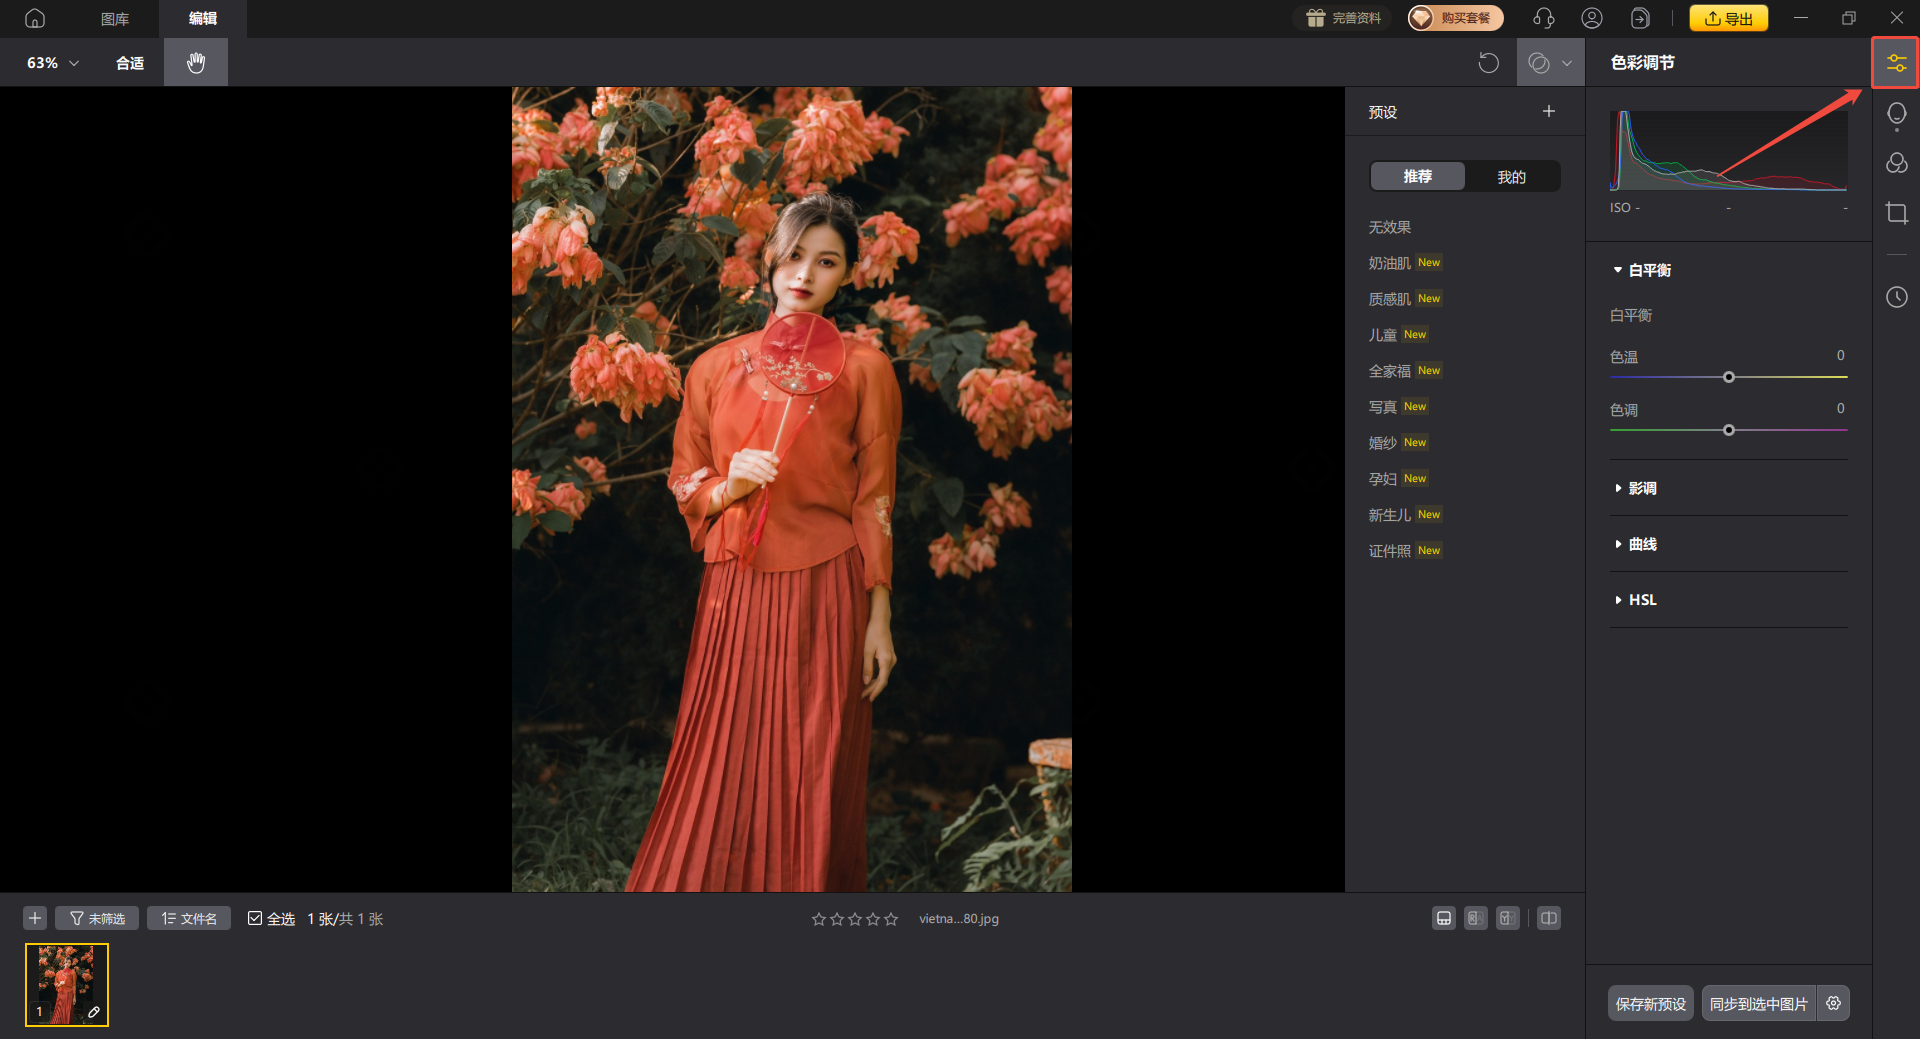Screen dimensions: 1920x1039
Task: Expand the 曲线 curves section
Action: pyautogui.click(x=1642, y=544)
